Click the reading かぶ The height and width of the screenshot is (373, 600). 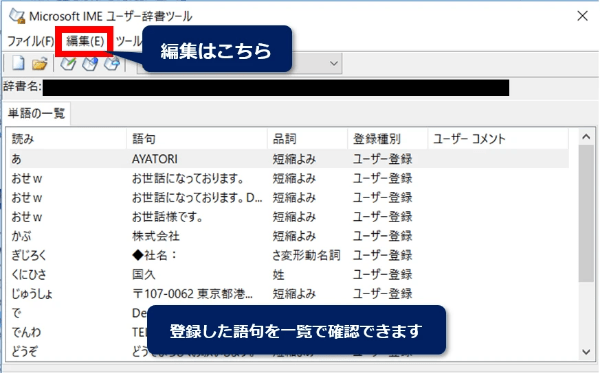click(x=21, y=236)
